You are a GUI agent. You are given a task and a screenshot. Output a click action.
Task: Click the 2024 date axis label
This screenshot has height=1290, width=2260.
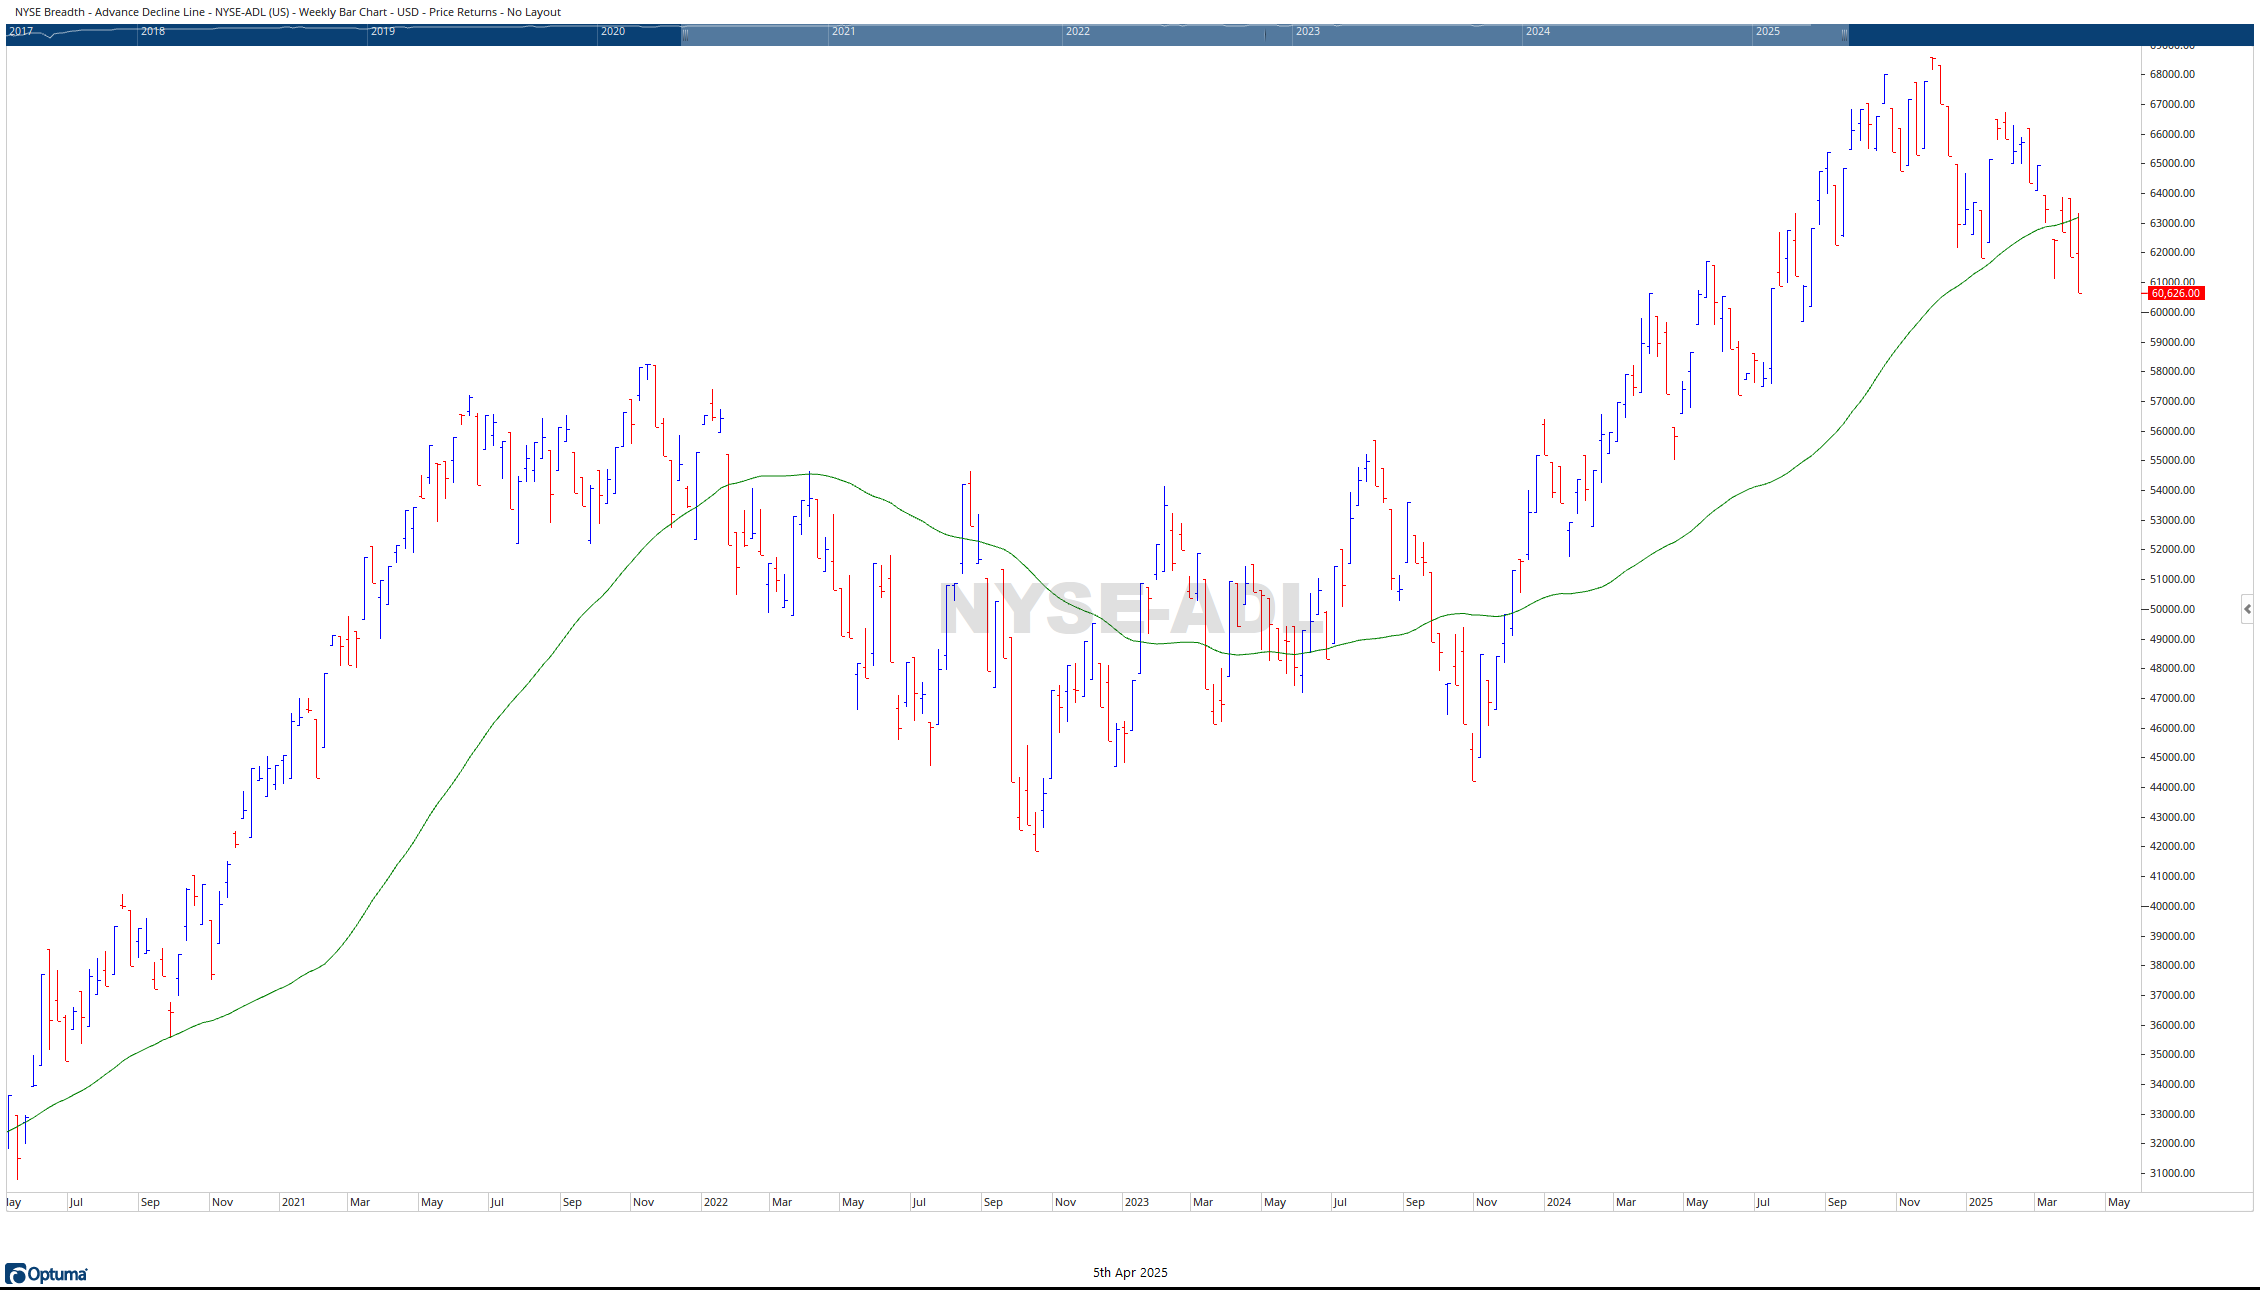click(1558, 1202)
